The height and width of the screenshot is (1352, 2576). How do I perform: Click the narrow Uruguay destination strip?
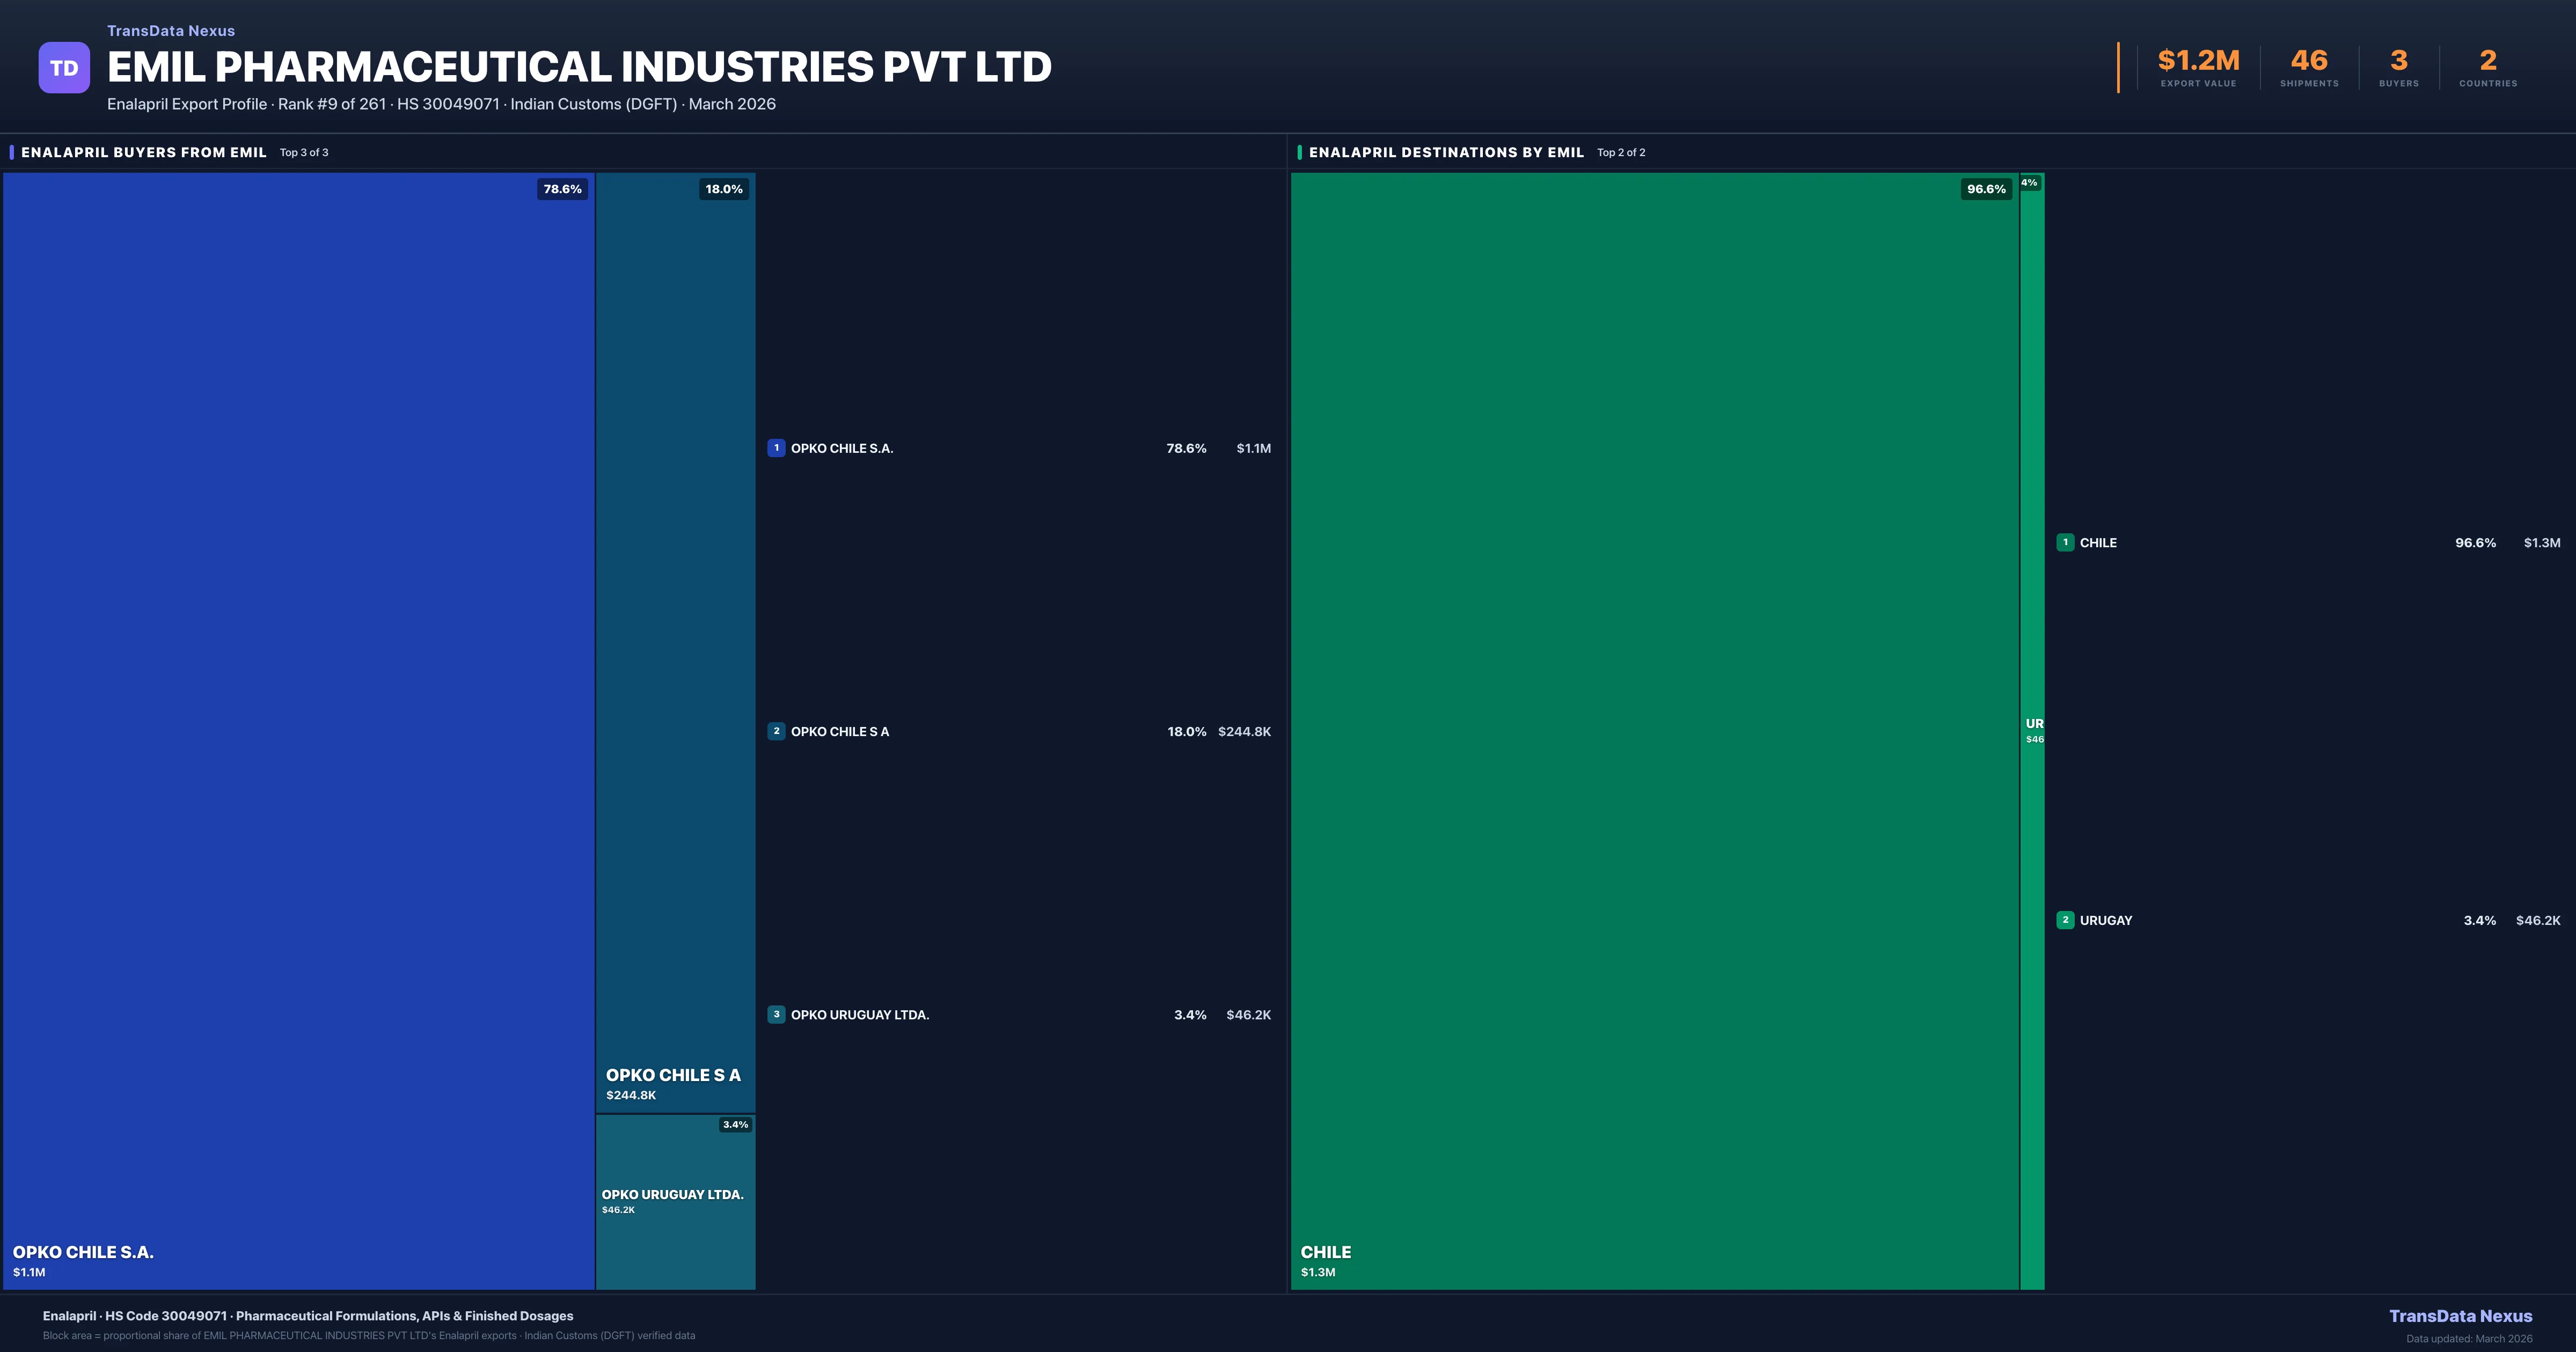pyautogui.click(x=2032, y=900)
